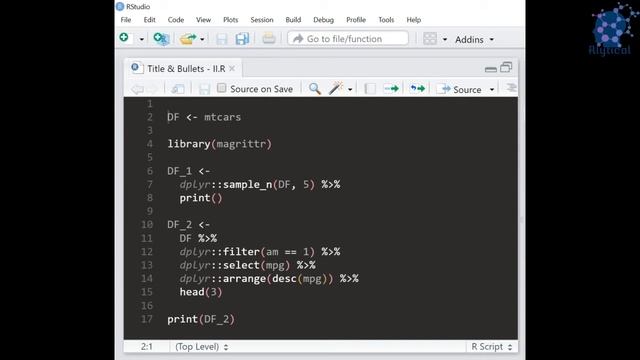Viewport: 640px width, 360px height.
Task: Open the Debug menu
Action: coord(323,20)
